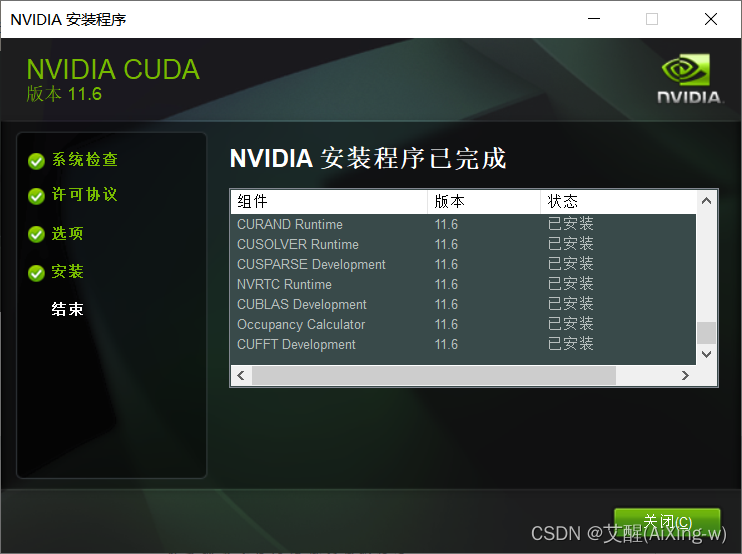The image size is (742, 554).
Task: Select the 系统检查 step label
Action: click(85, 159)
